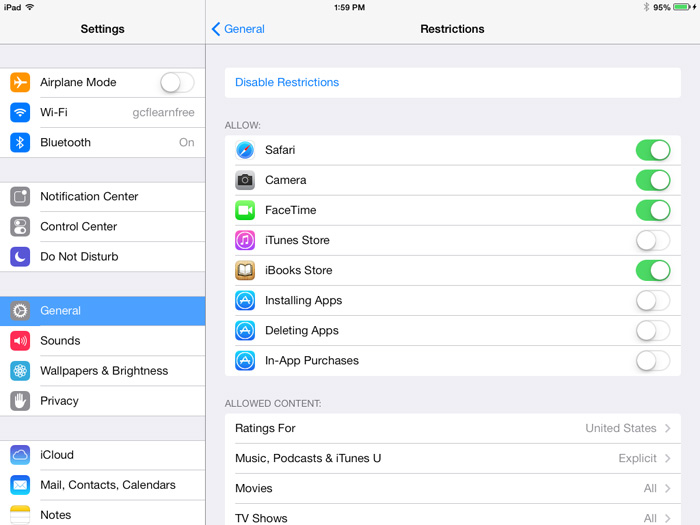Tap the In-App Purchases App Store icon

245,361
